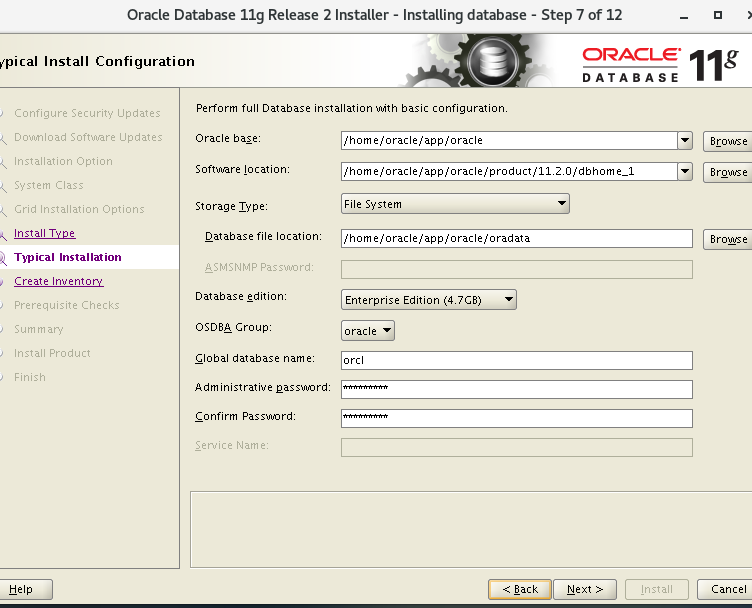Click the Software location text field
This screenshot has width=752, height=608.
(x=509, y=171)
